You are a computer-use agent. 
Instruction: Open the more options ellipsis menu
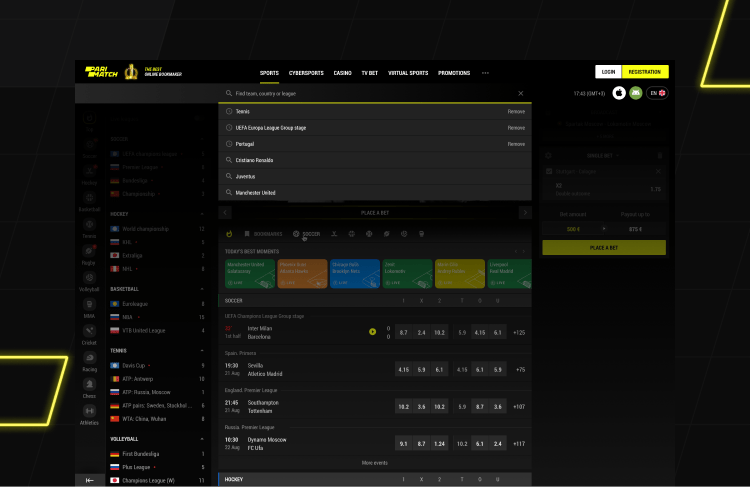tap(485, 73)
